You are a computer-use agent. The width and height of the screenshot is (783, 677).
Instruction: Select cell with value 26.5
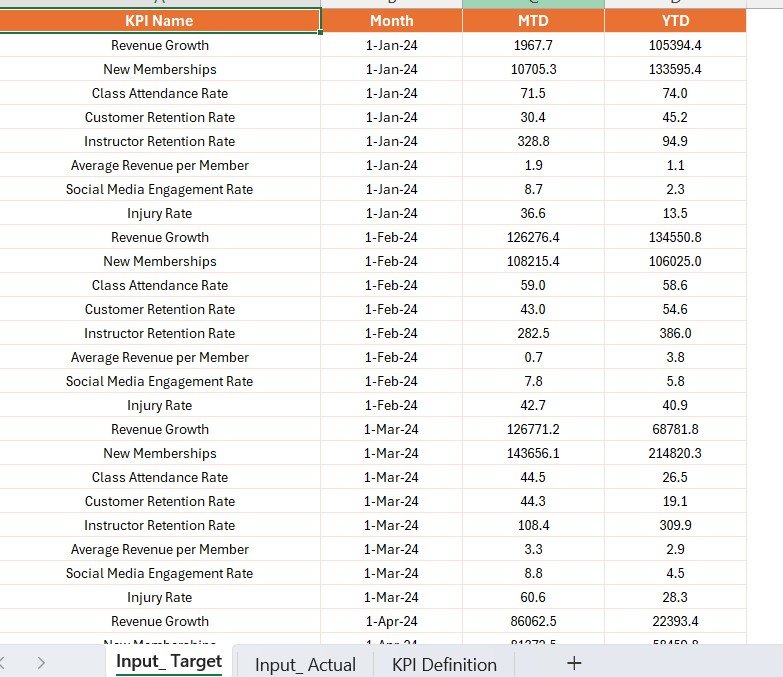(x=675, y=476)
